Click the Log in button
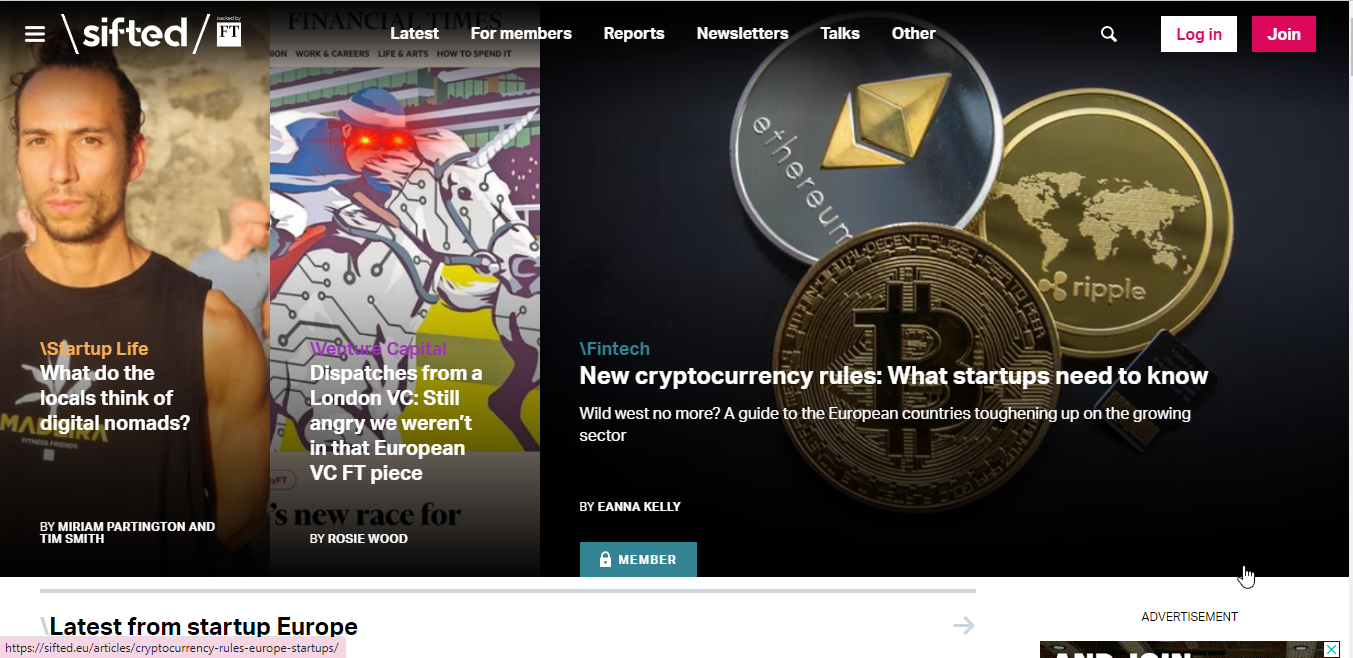1353x658 pixels. pyautogui.click(x=1199, y=34)
